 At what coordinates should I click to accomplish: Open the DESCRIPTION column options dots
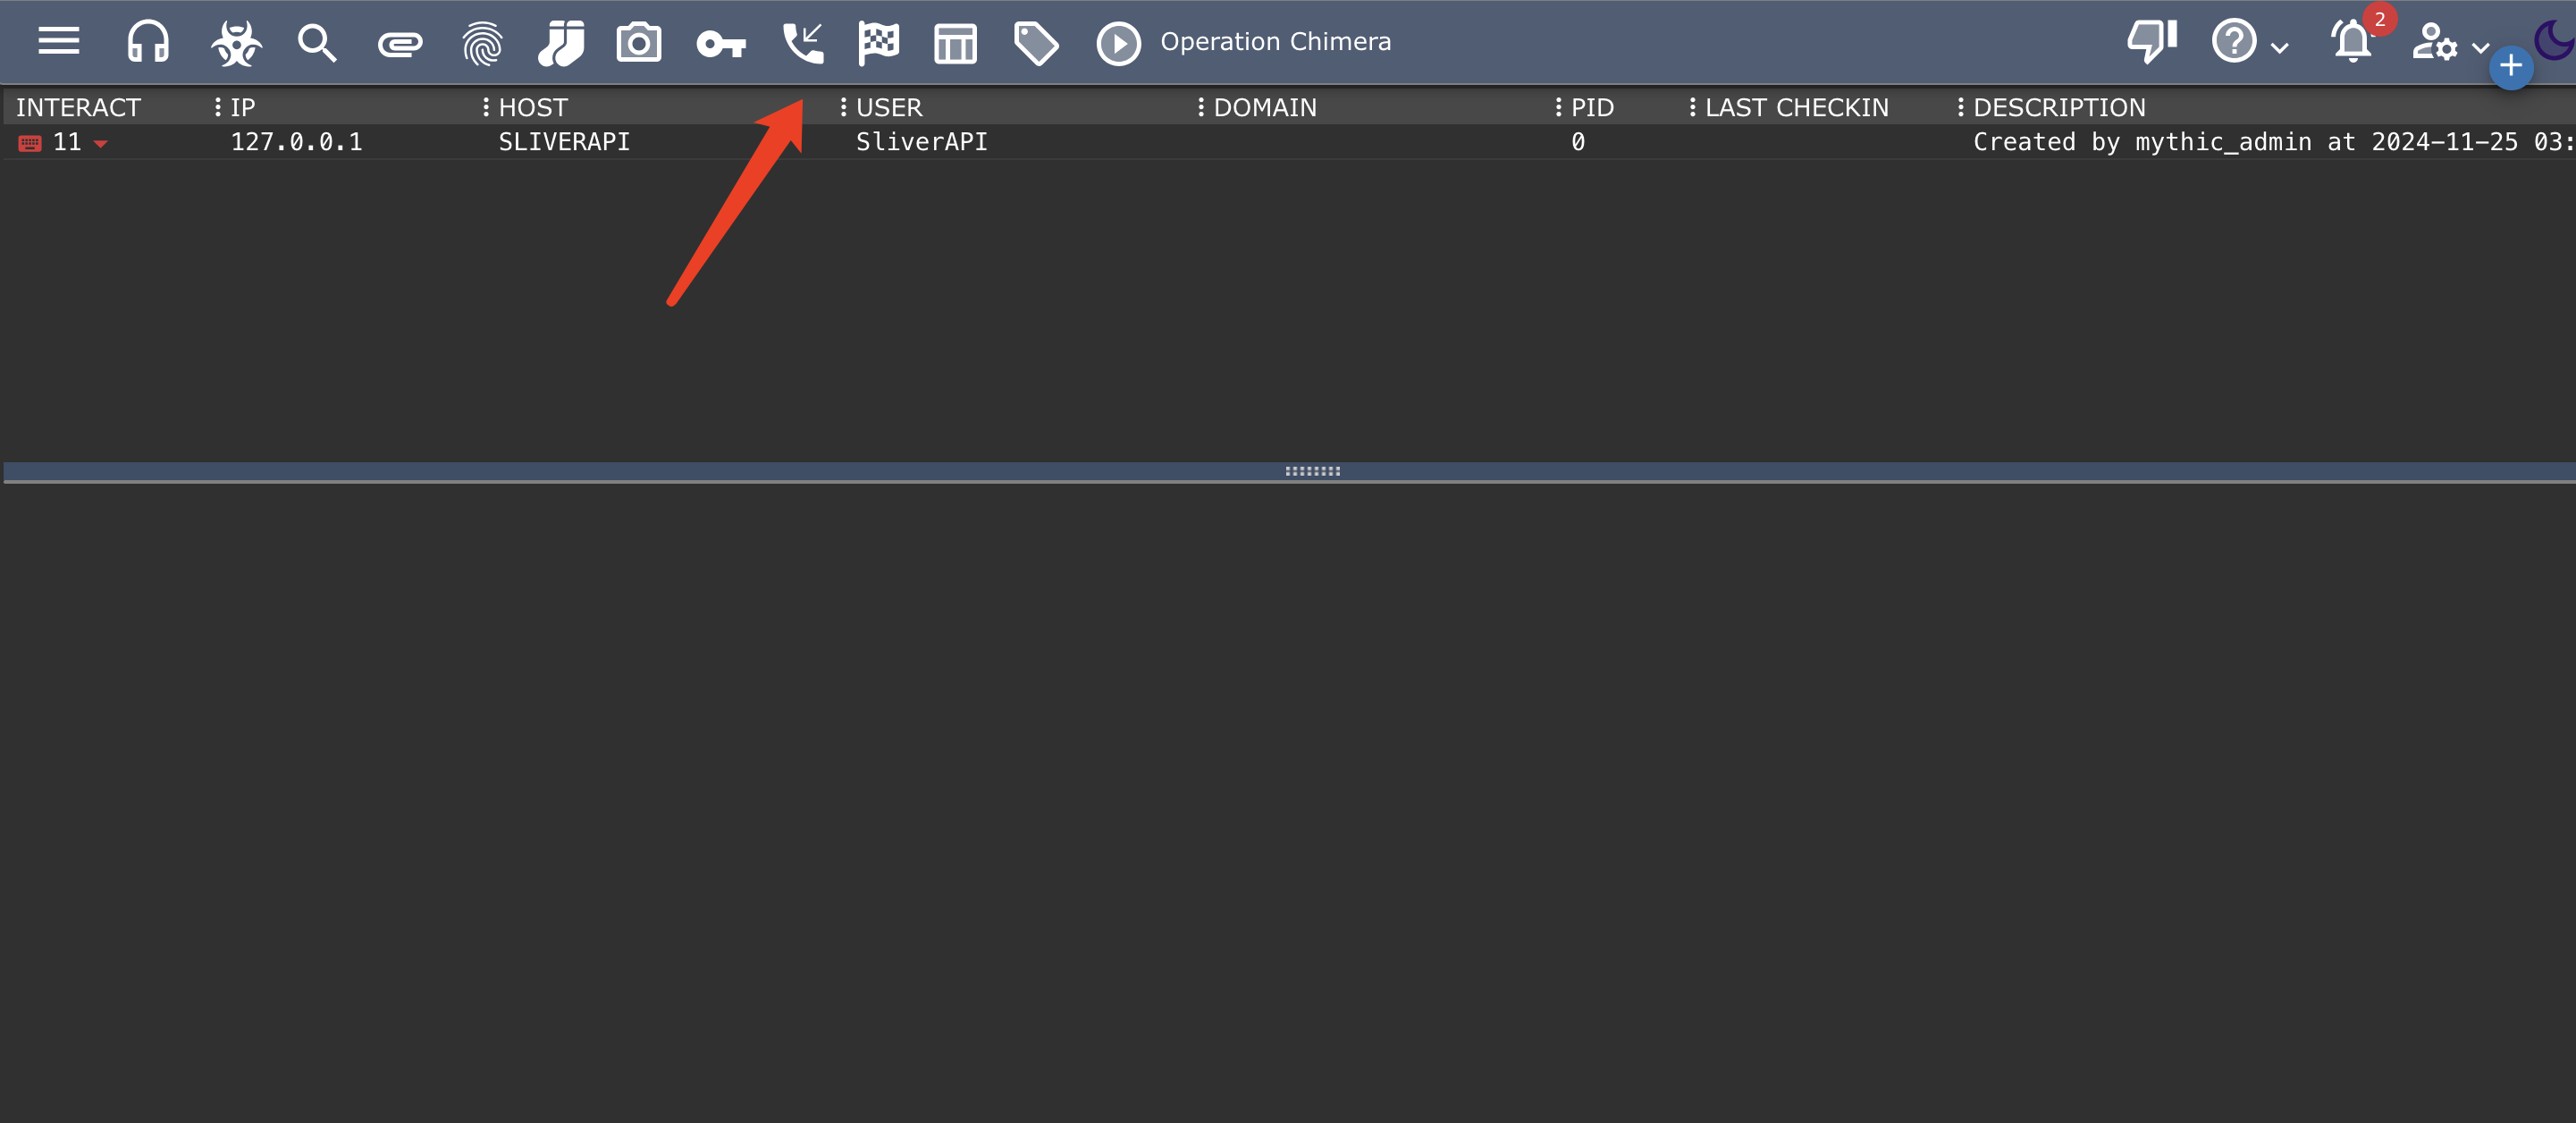1960,107
